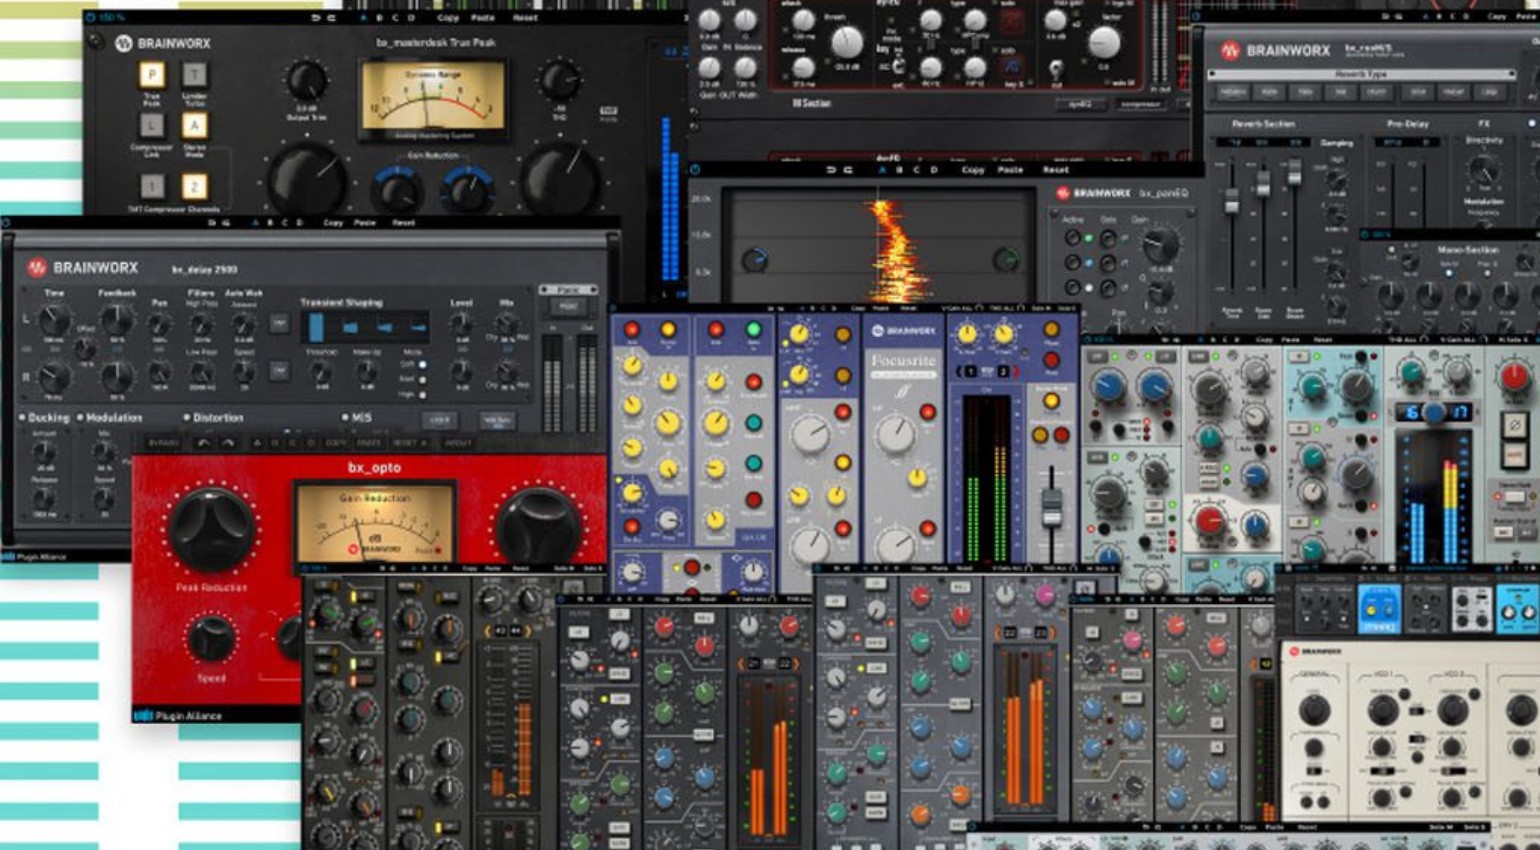1540x850 pixels.
Task: Click Bypass in bx_opto toolbar
Action: [x=164, y=442]
